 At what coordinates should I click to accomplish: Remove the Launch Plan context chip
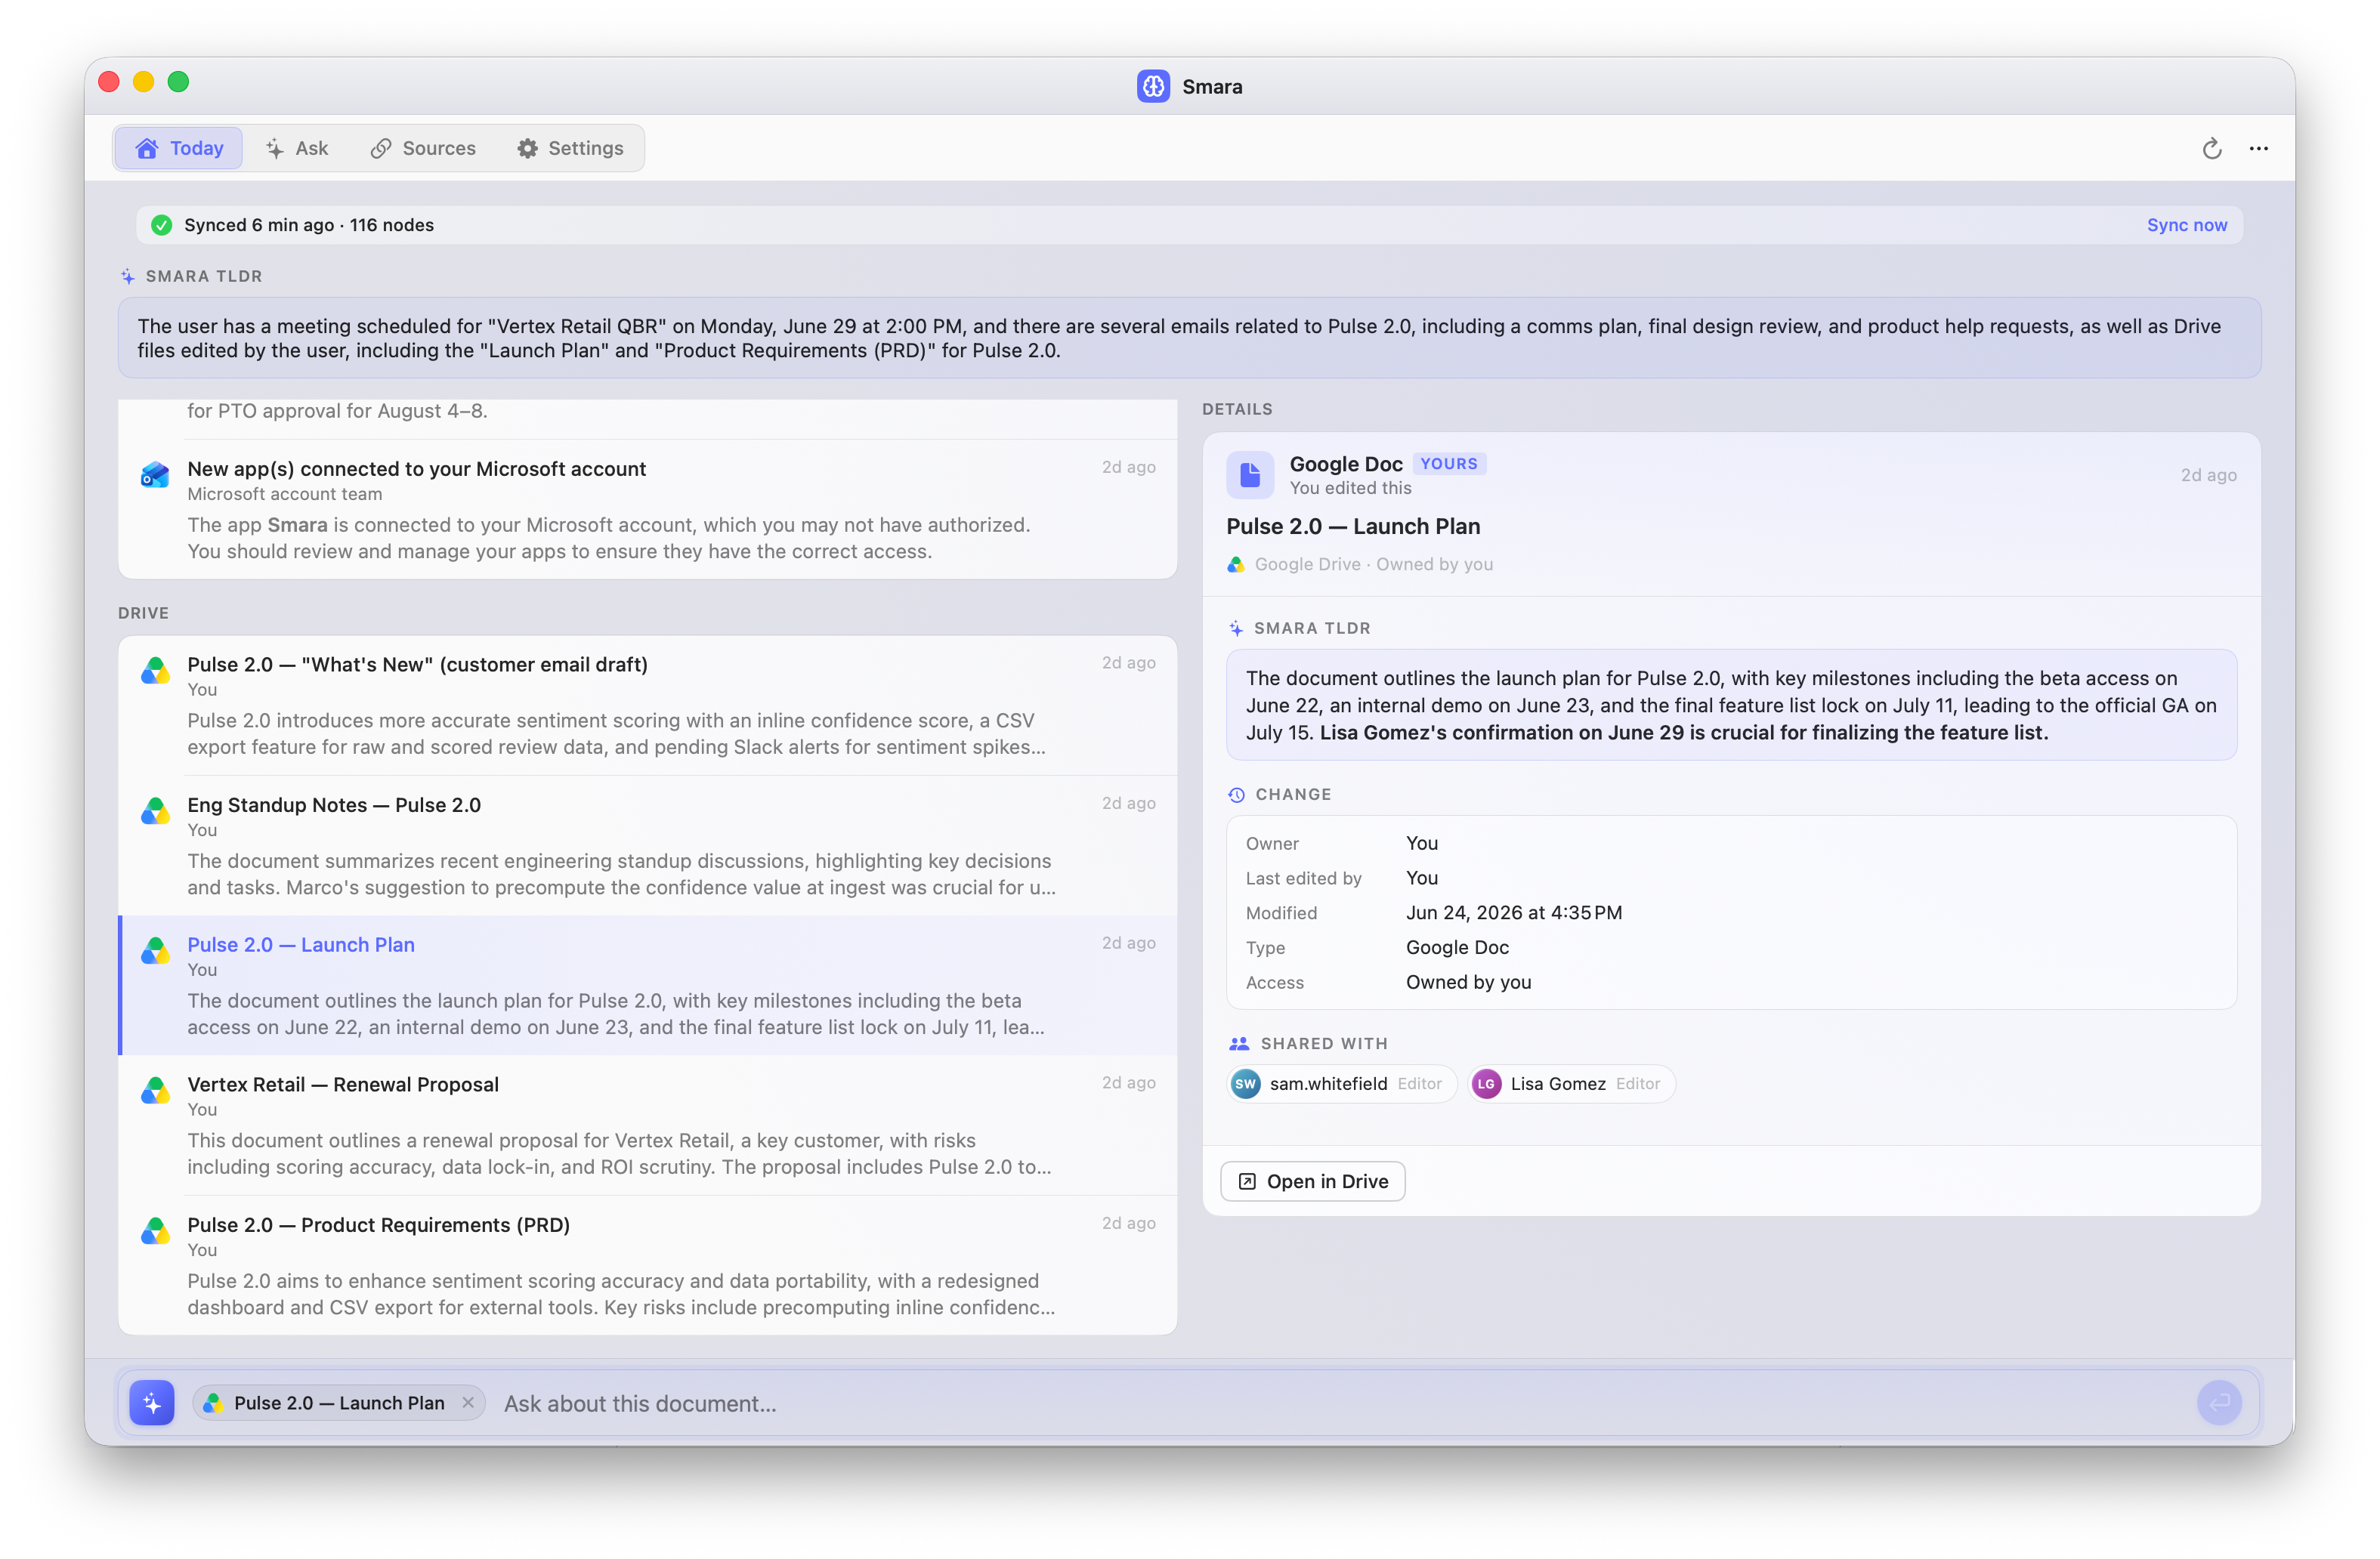coord(468,1403)
